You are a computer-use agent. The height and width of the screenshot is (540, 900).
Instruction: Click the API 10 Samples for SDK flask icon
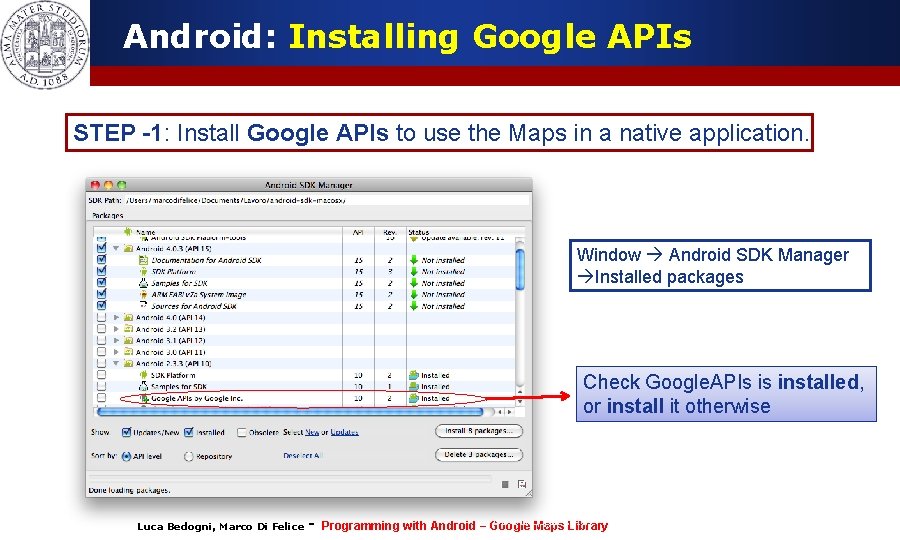click(x=143, y=386)
